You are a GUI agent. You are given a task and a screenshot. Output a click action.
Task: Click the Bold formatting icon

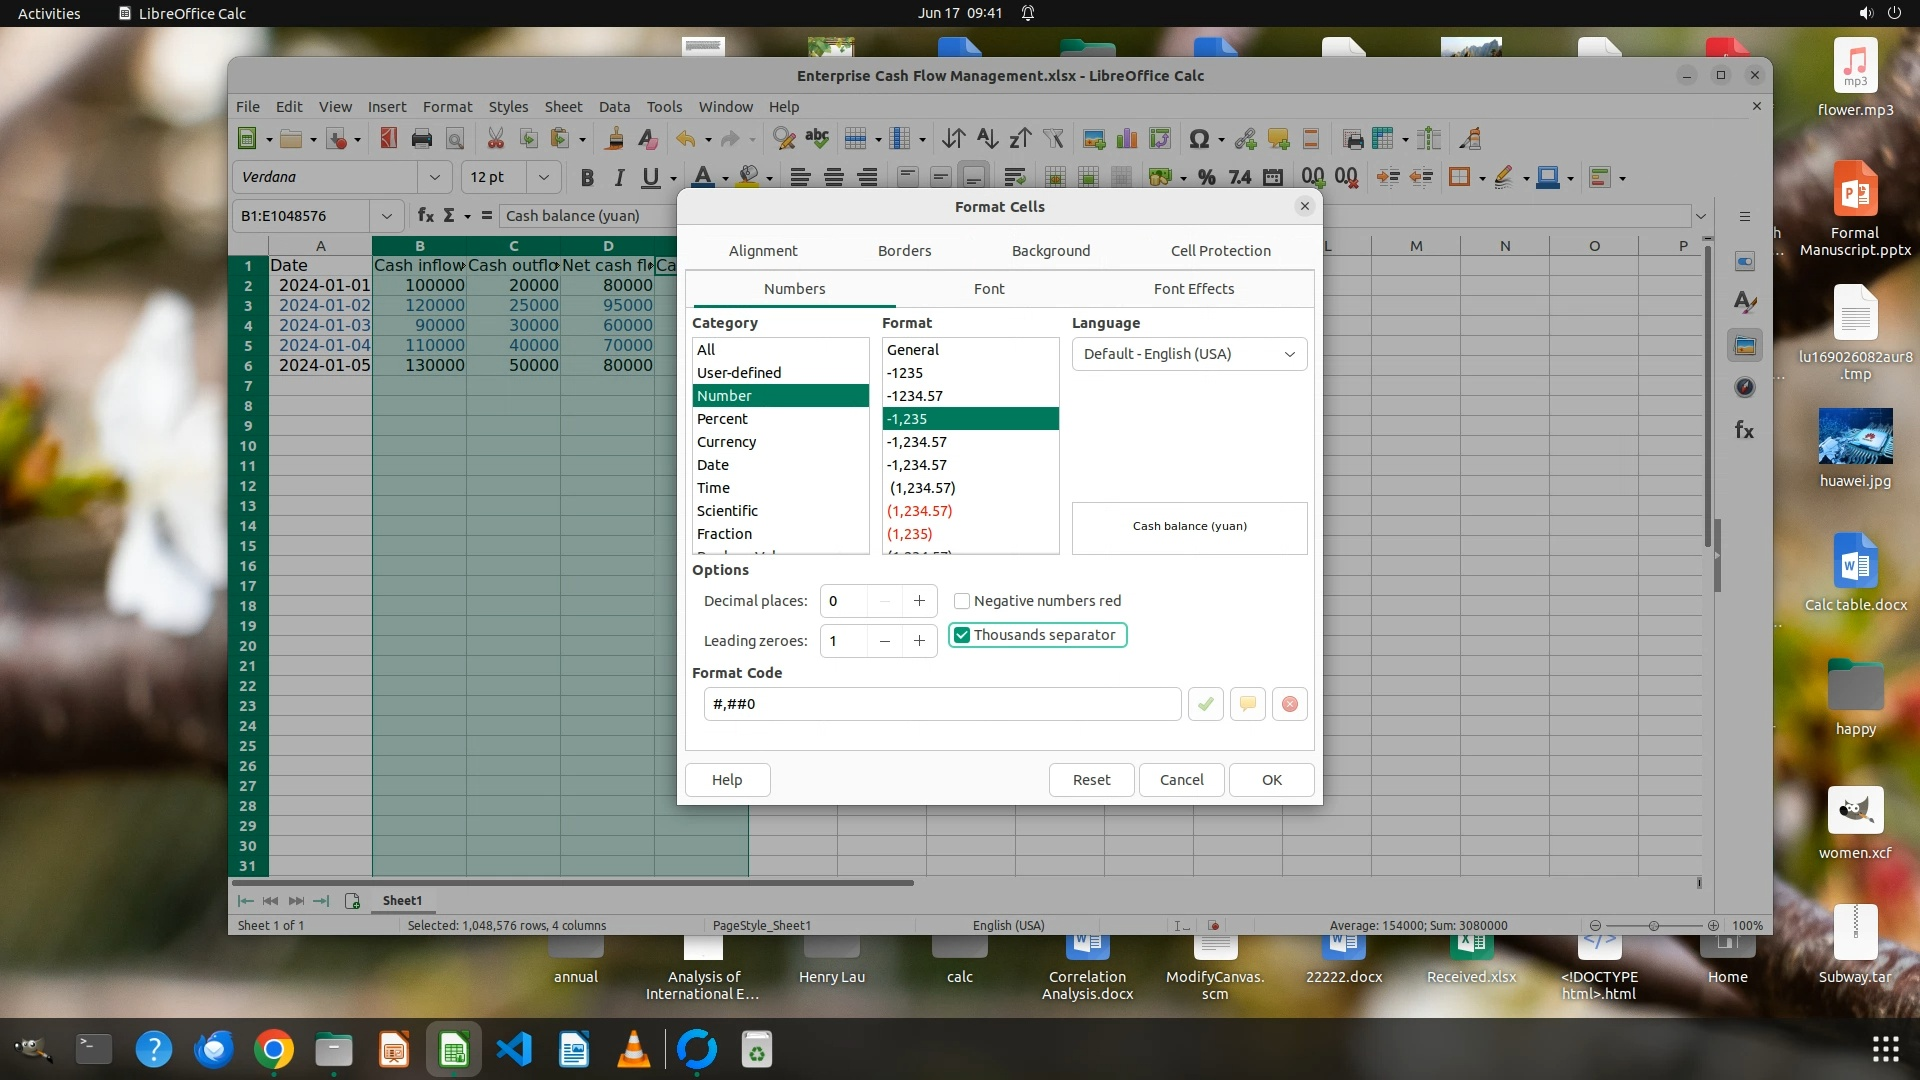pos(587,178)
